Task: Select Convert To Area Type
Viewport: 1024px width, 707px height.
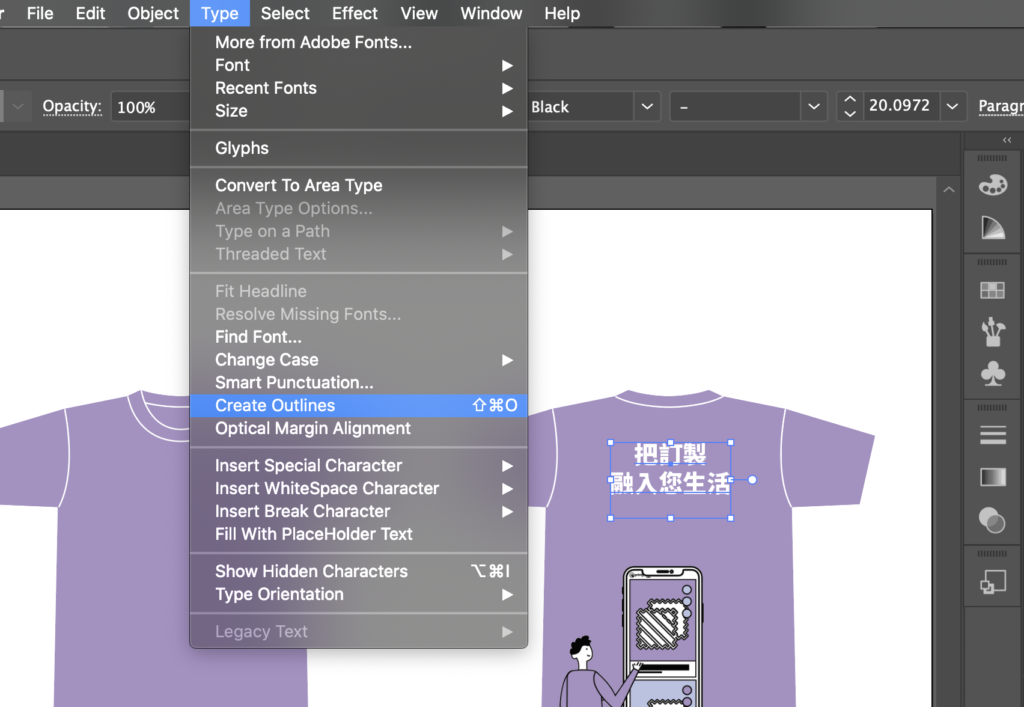Action: coord(298,185)
